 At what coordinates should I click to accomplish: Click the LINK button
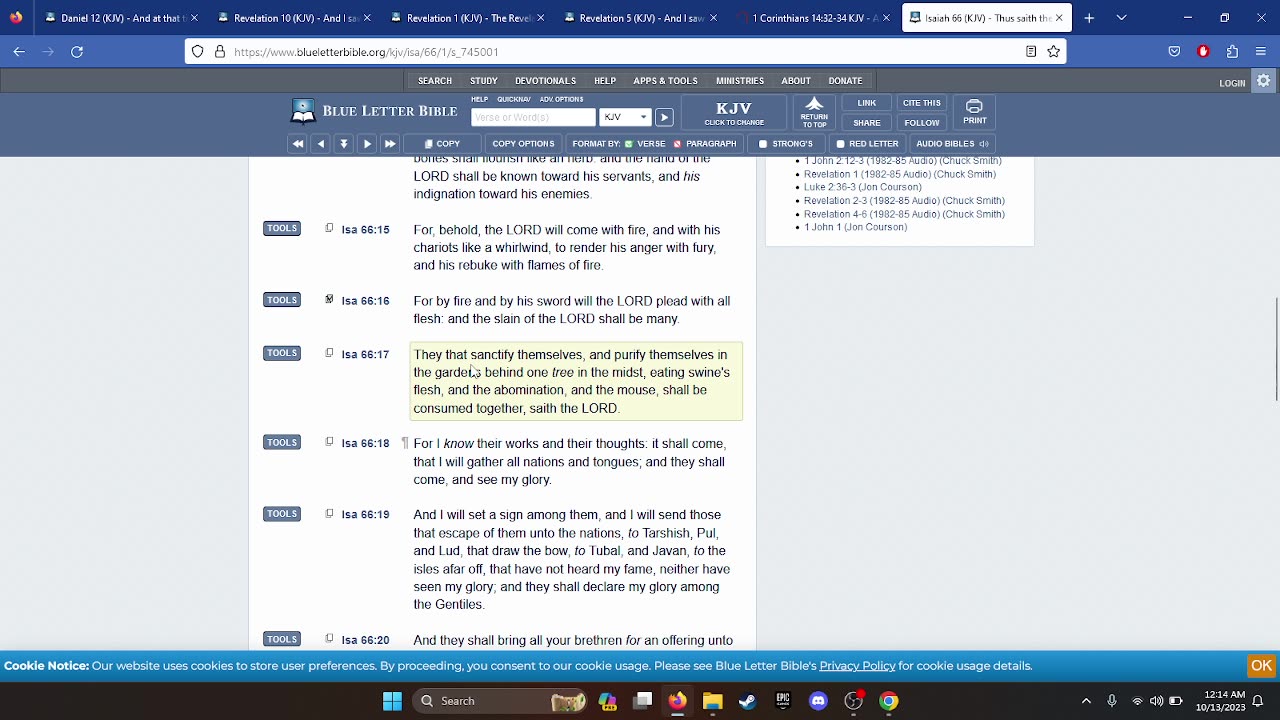867,103
